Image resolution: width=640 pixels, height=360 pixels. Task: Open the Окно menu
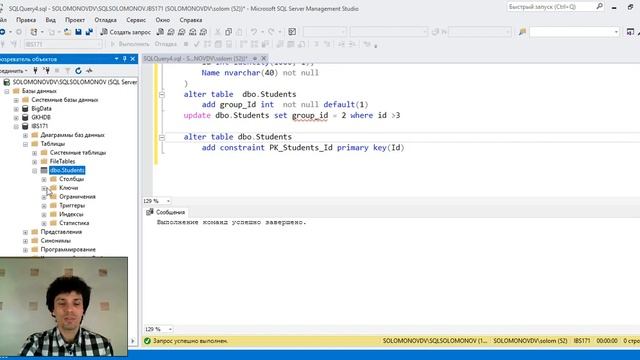[x=162, y=20]
